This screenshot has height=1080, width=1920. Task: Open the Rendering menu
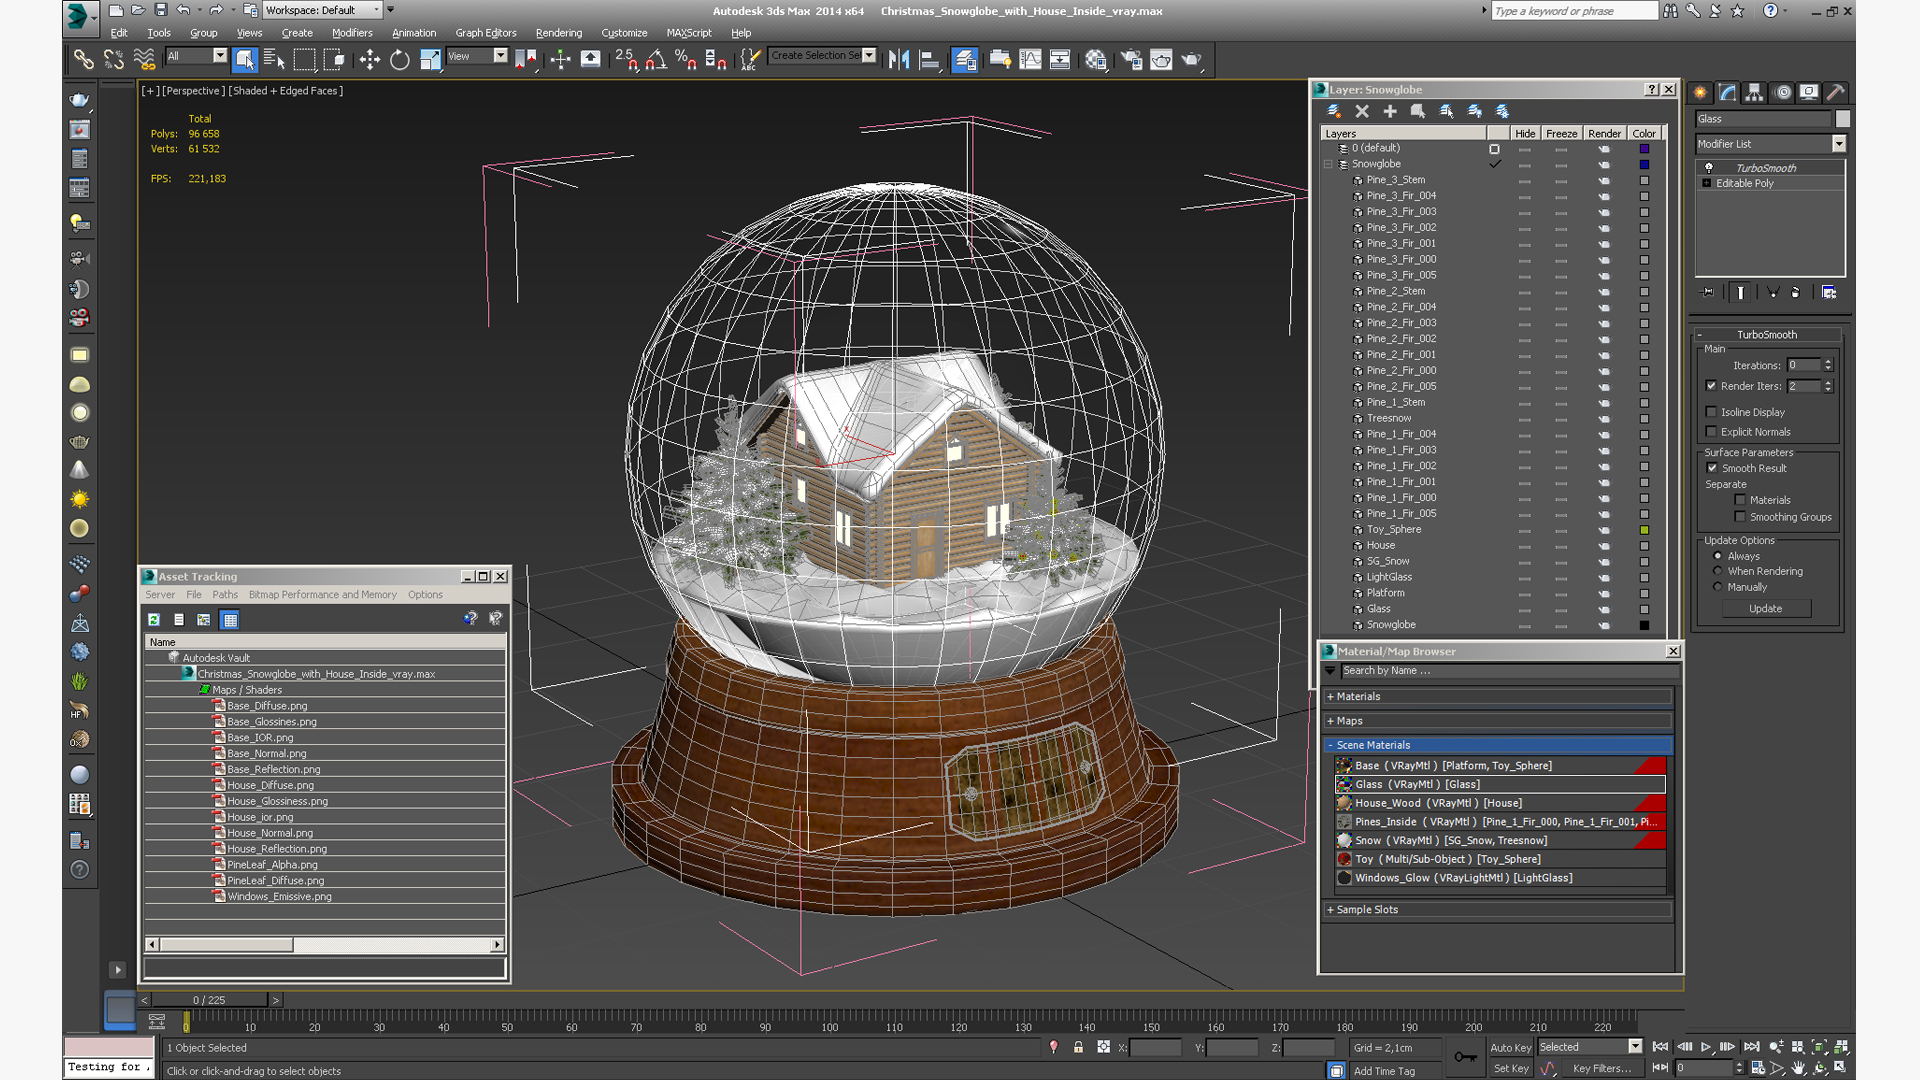(x=558, y=33)
